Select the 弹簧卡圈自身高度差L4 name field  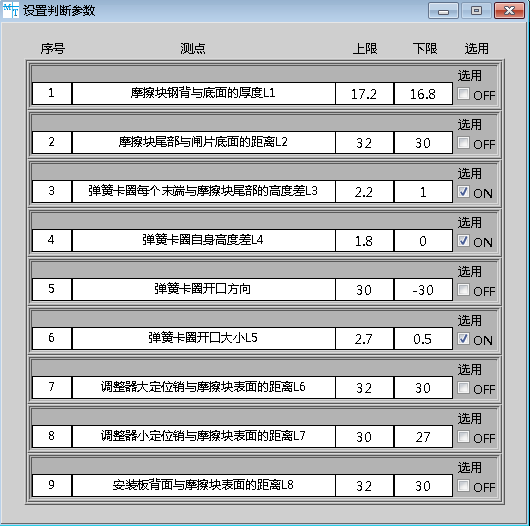(203, 241)
